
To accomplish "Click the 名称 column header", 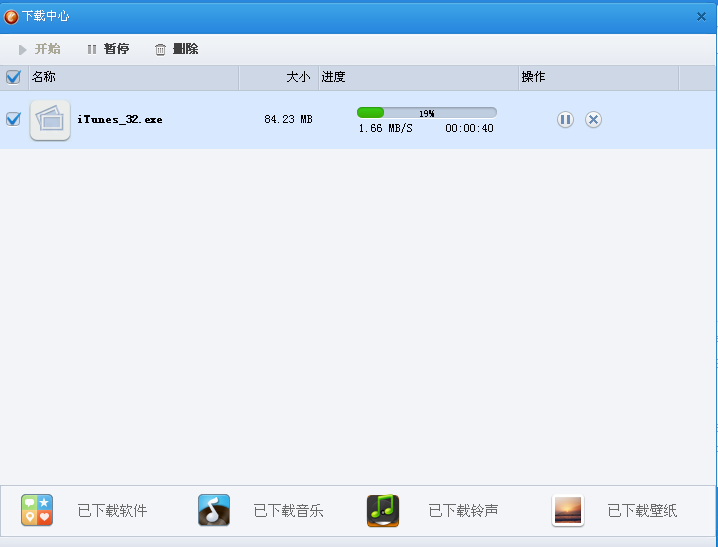I will tap(134, 77).
